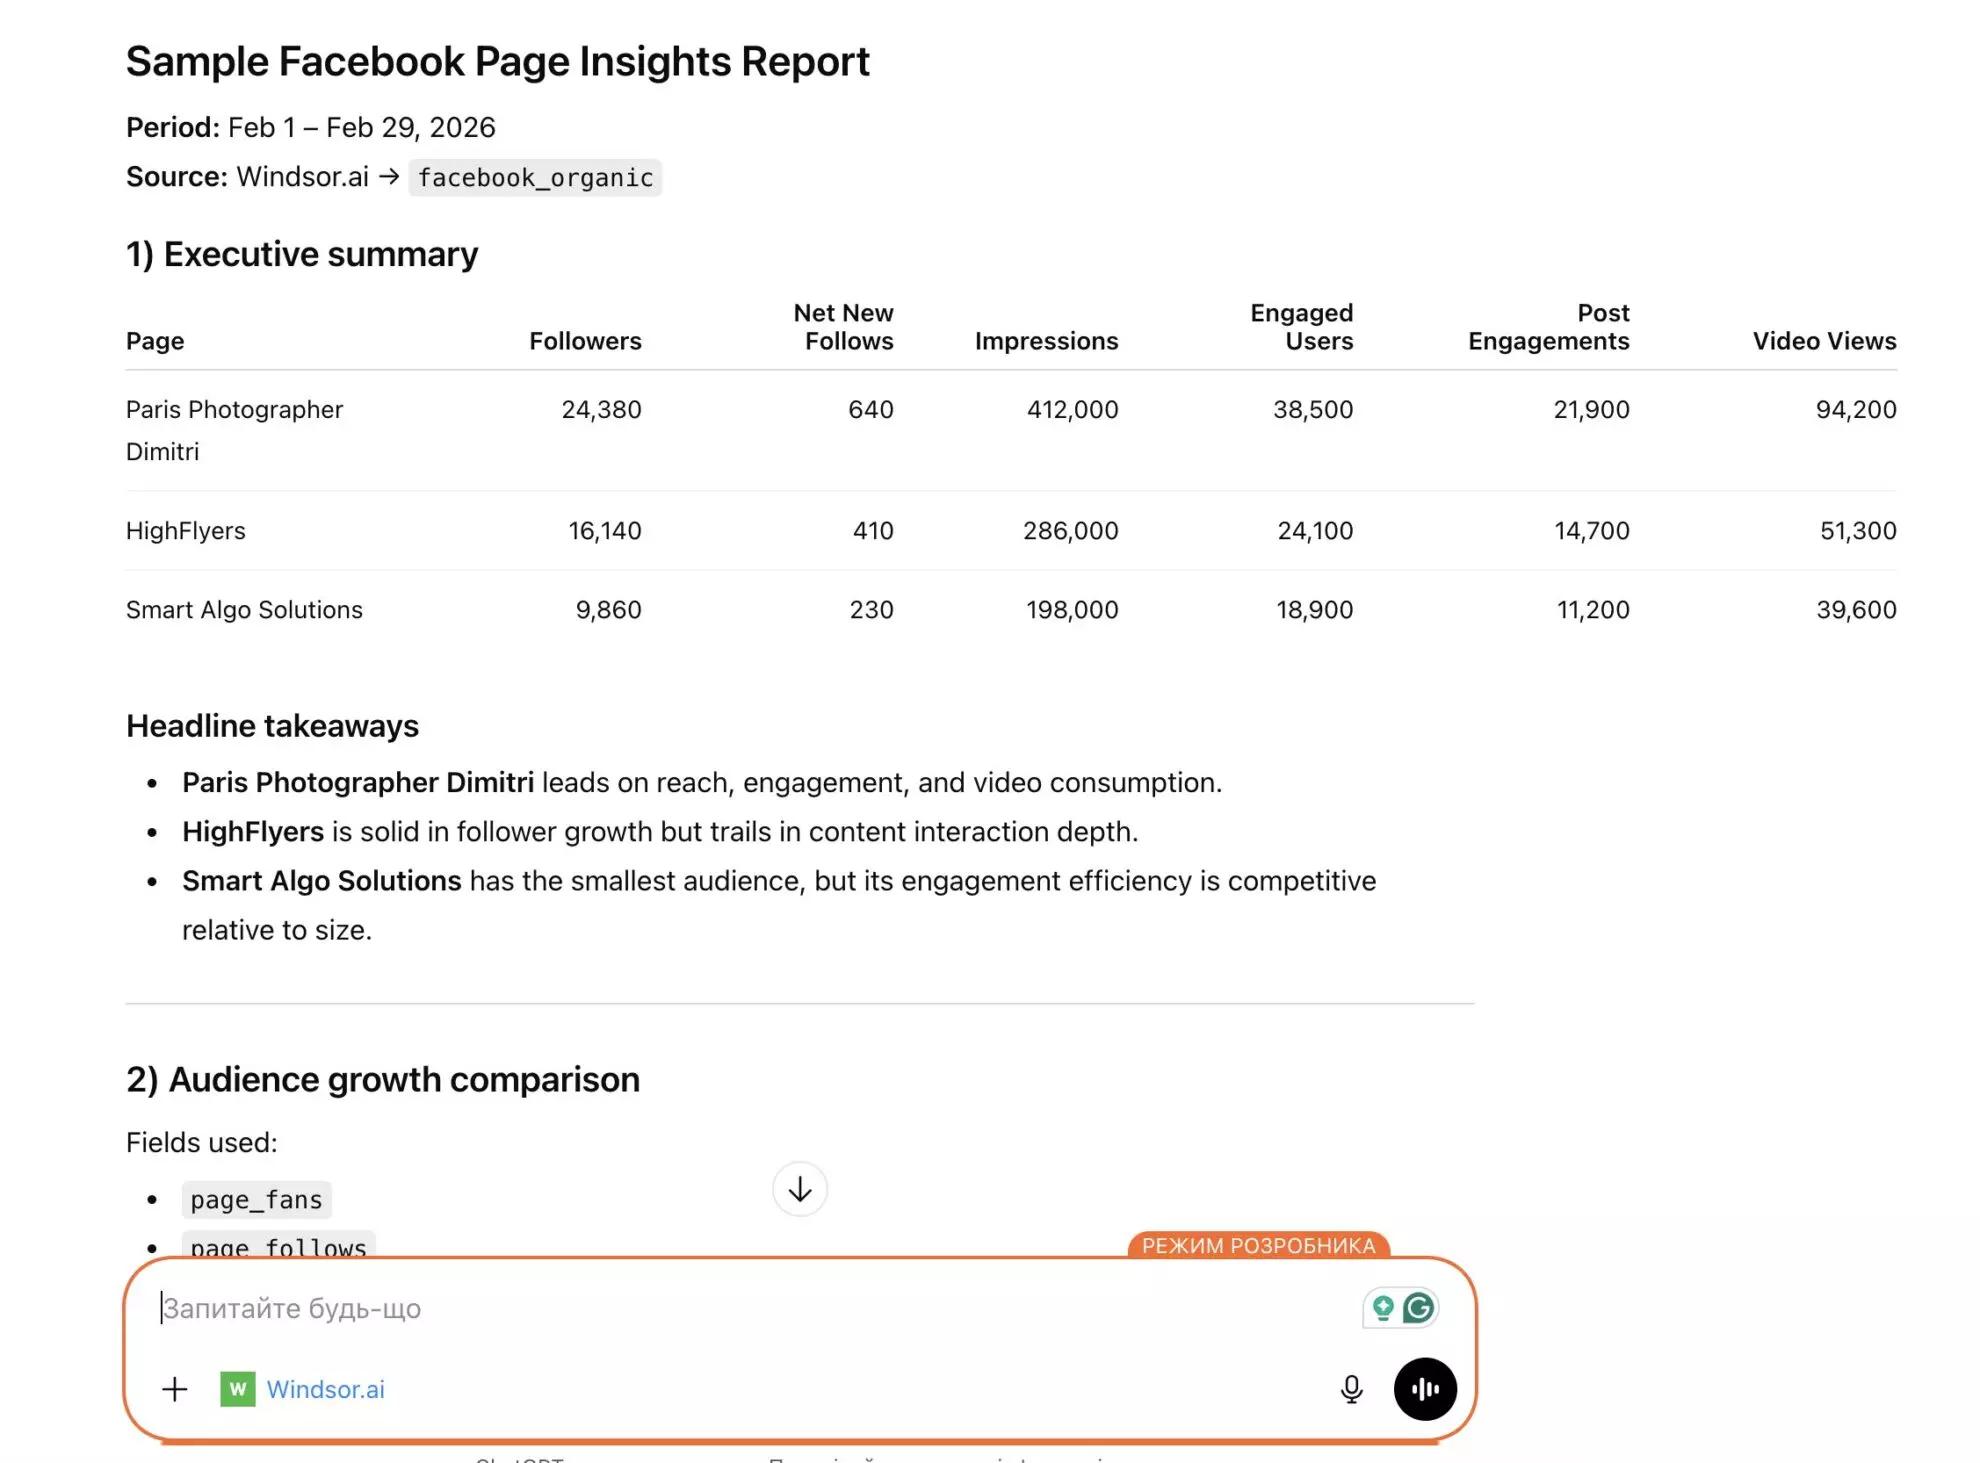Start voice dictation with the microphone icon
The width and height of the screenshot is (1980, 1463).
tap(1350, 1389)
